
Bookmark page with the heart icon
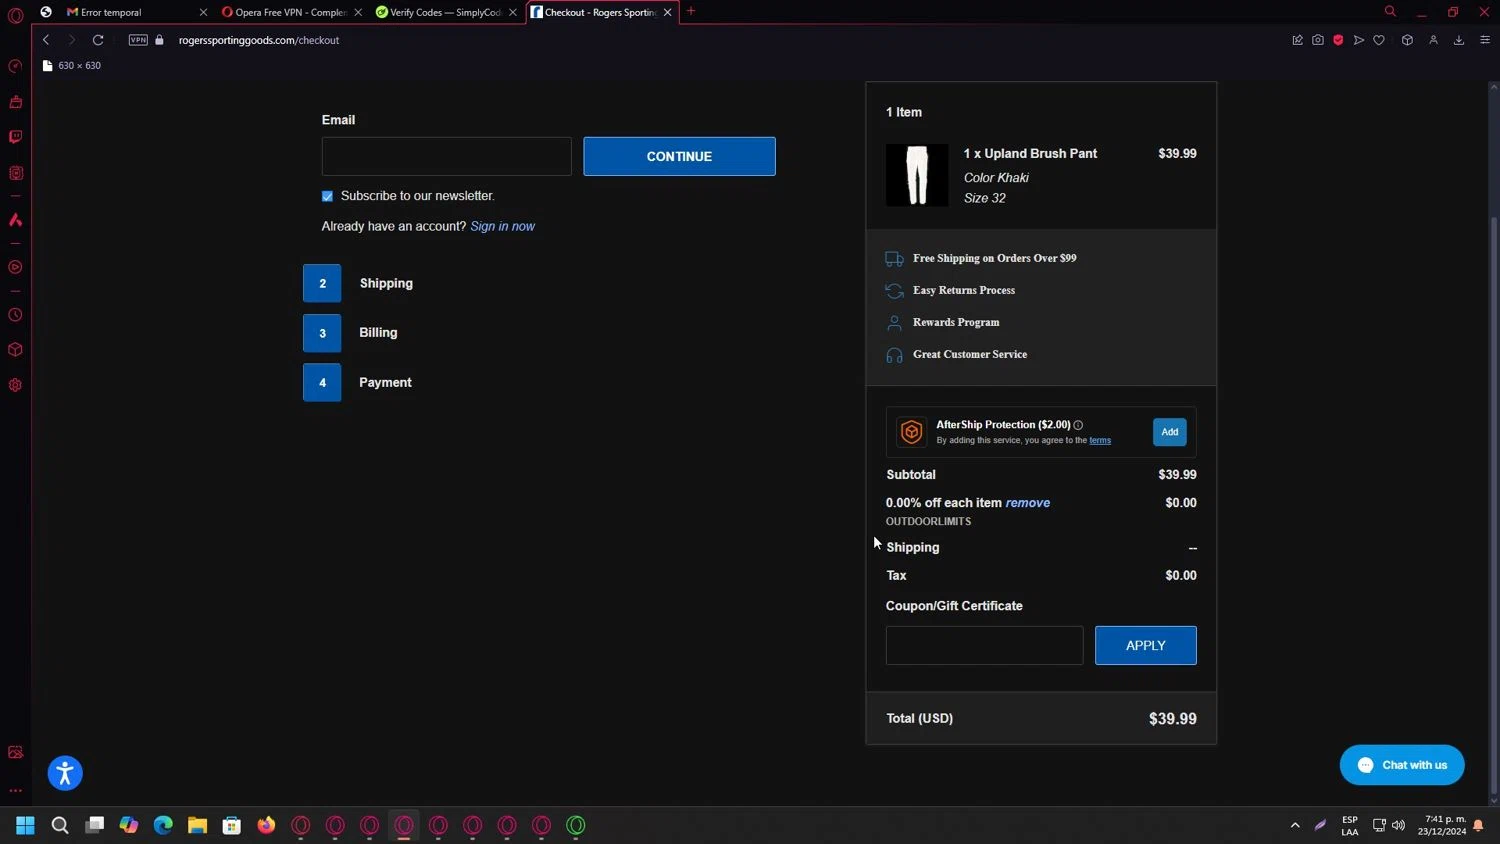coord(1379,40)
